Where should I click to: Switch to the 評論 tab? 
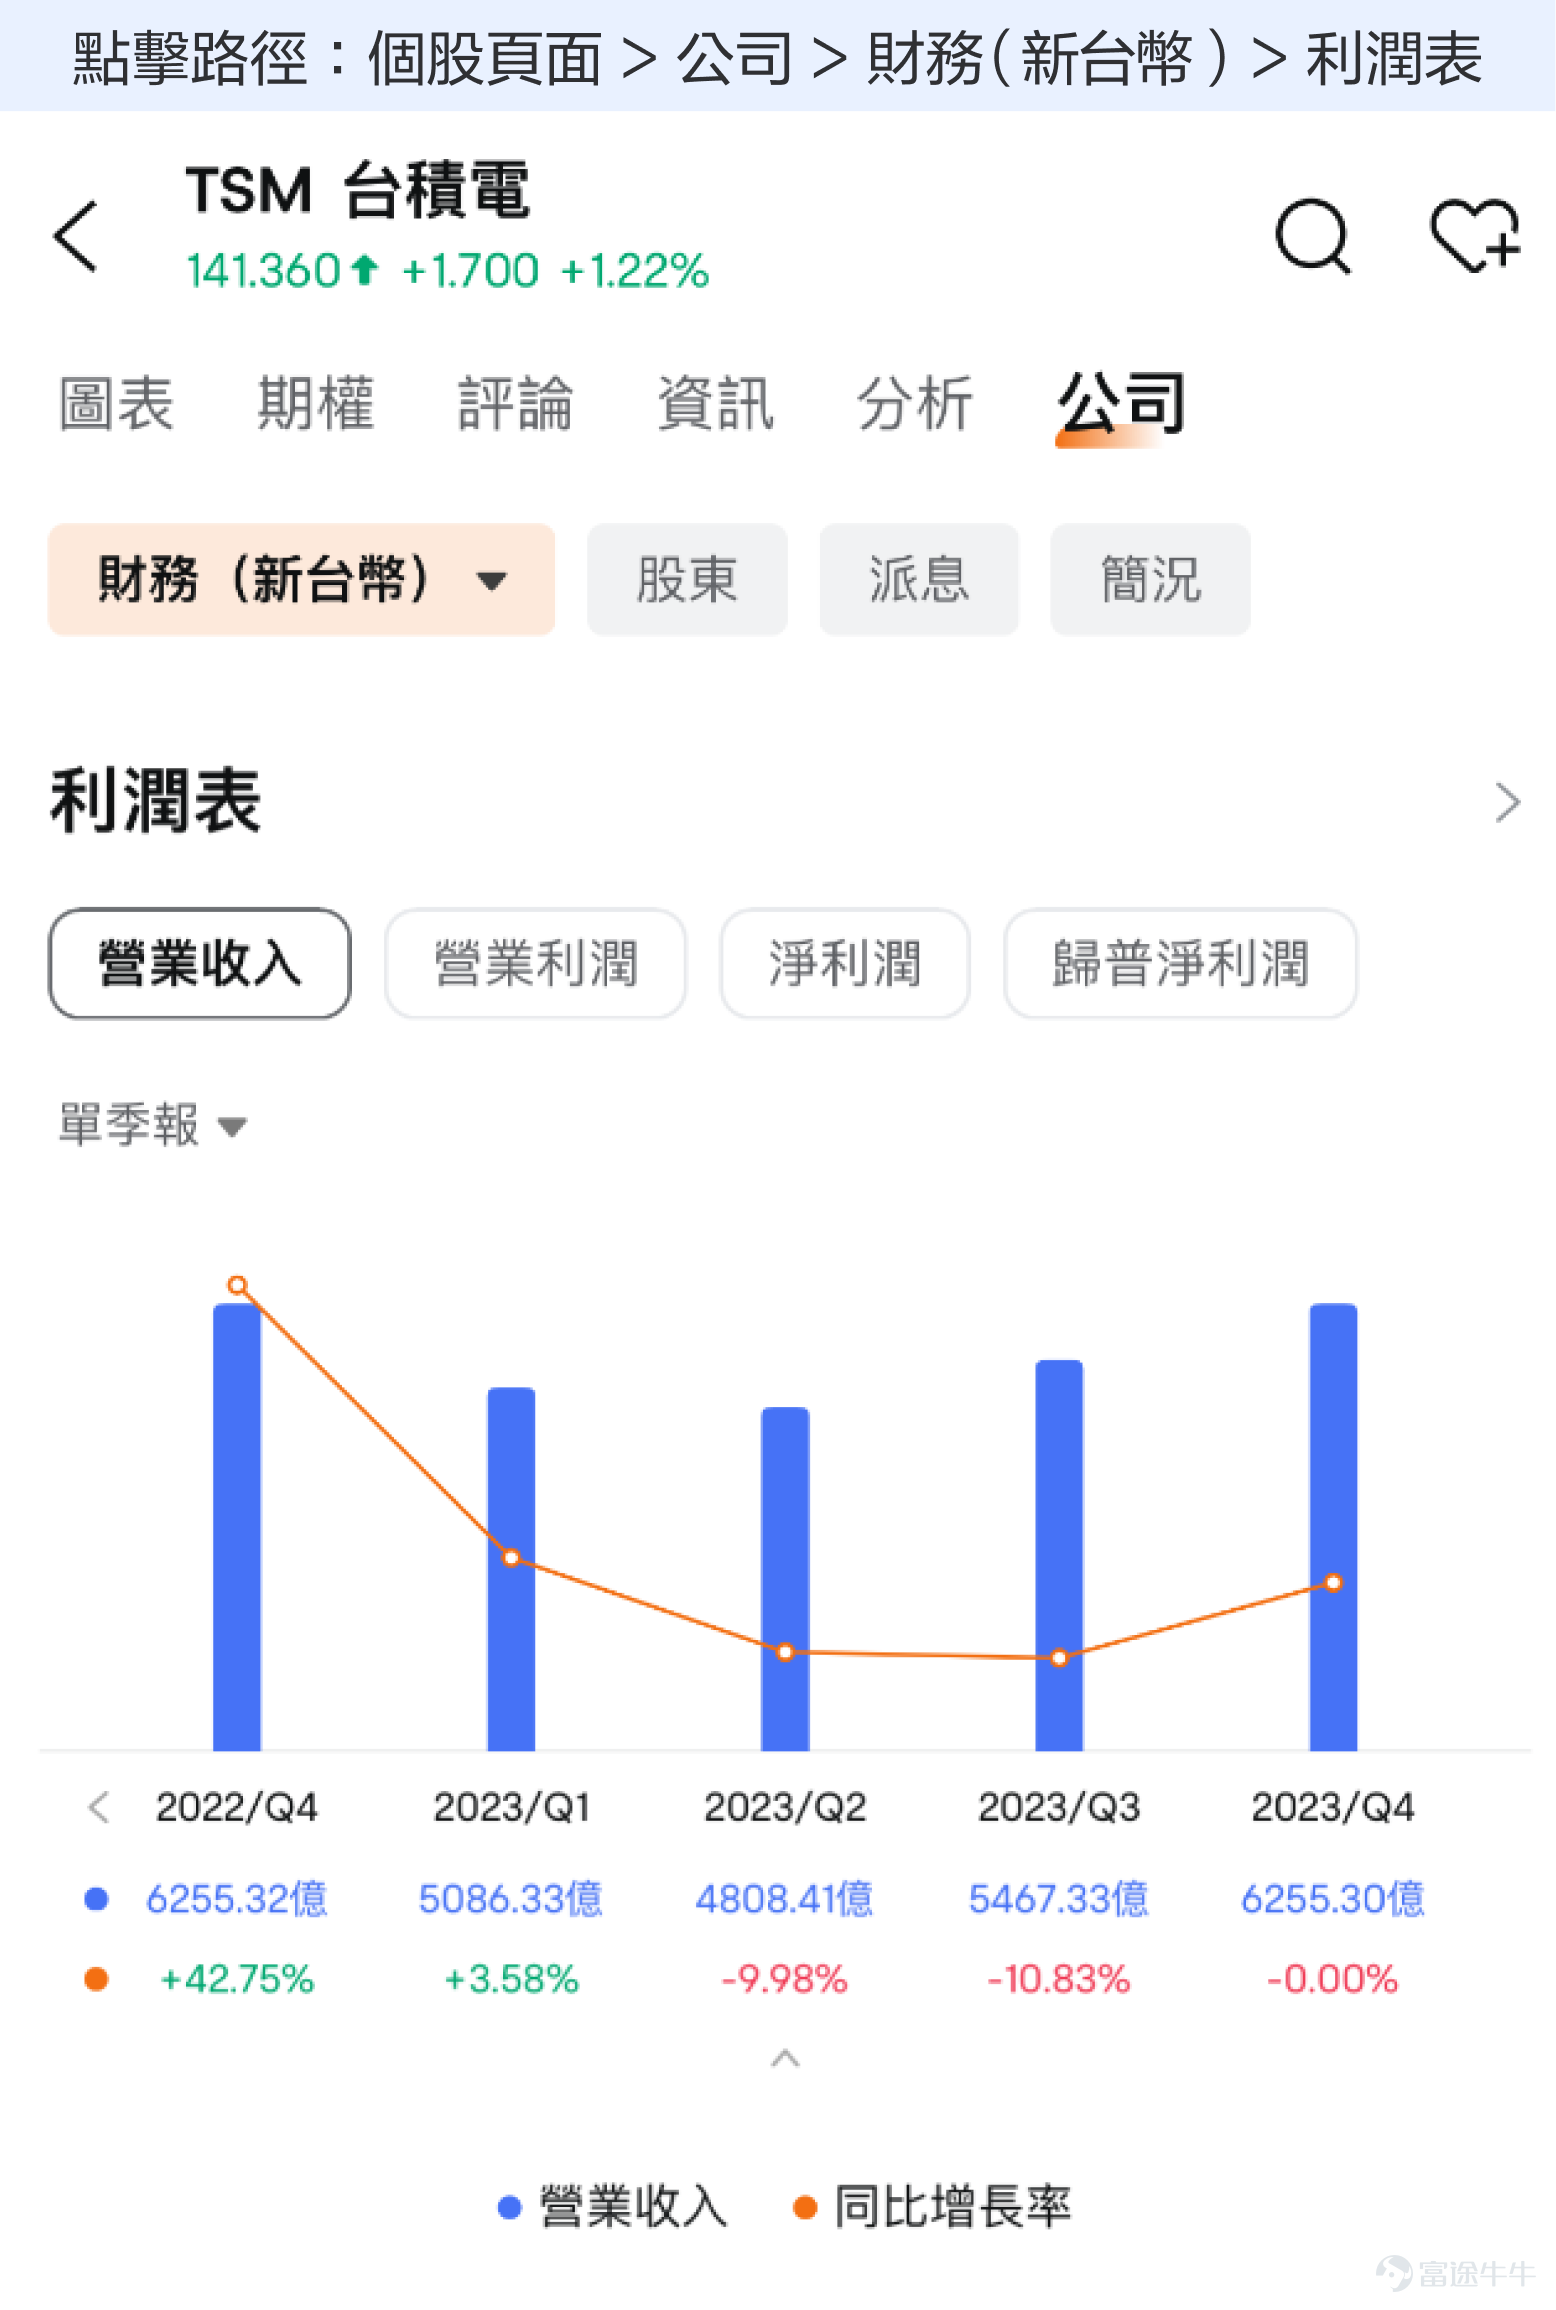pyautogui.click(x=516, y=405)
